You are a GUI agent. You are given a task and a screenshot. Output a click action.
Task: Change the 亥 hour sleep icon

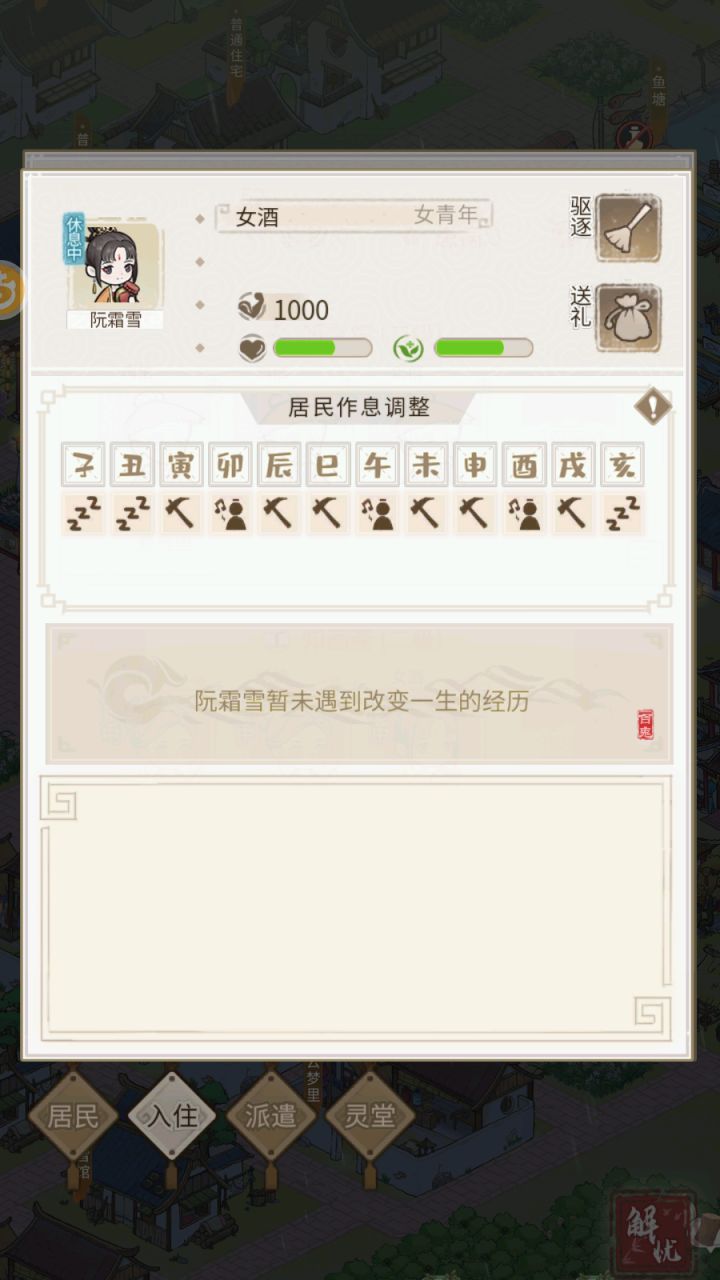pyautogui.click(x=623, y=514)
